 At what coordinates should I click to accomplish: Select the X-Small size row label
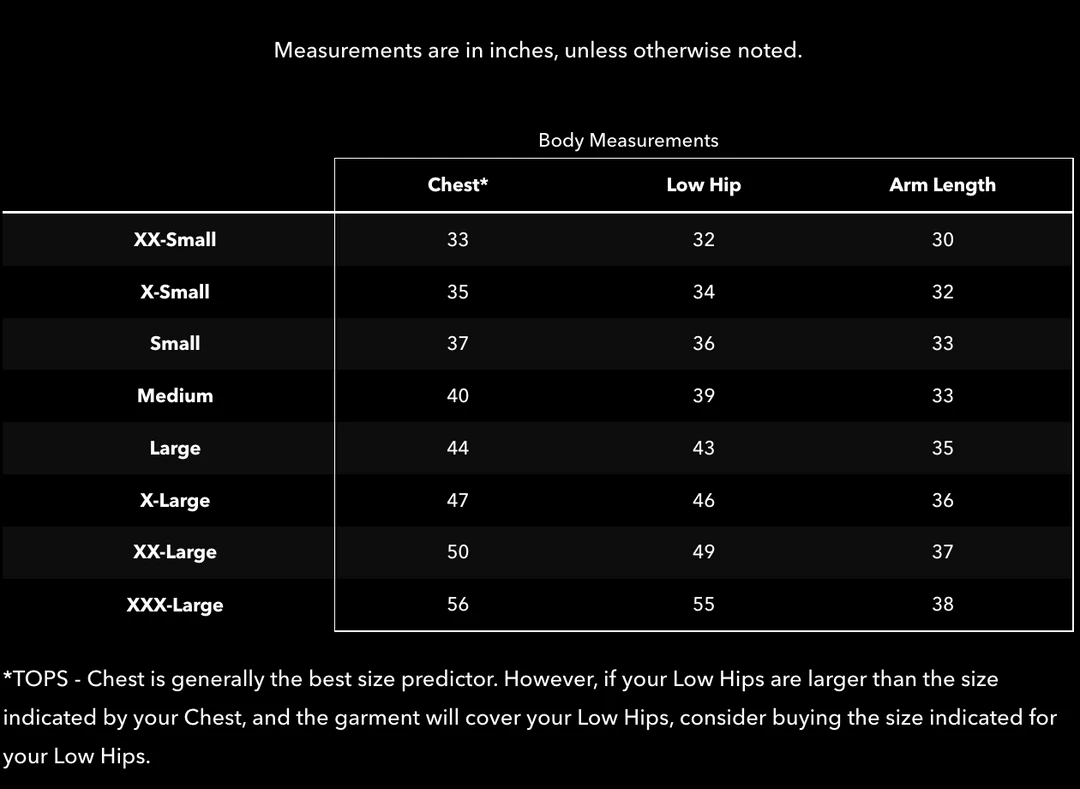[175, 292]
